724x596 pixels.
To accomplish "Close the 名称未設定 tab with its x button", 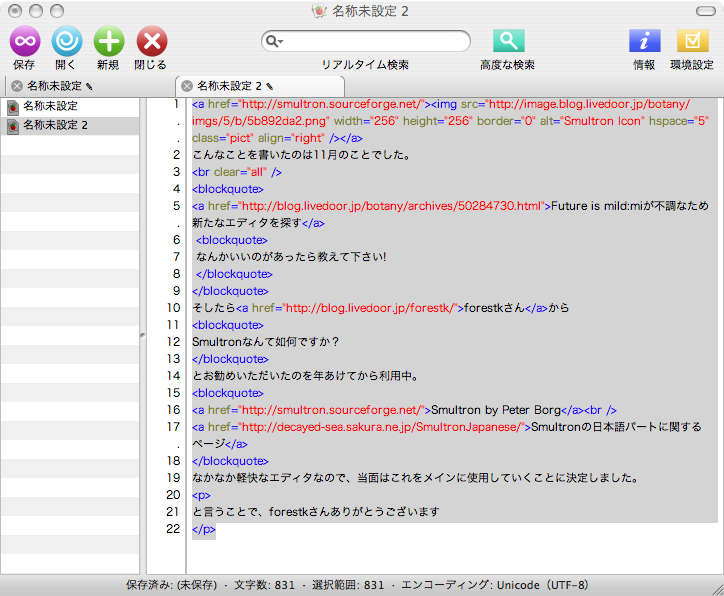I will [17, 86].
